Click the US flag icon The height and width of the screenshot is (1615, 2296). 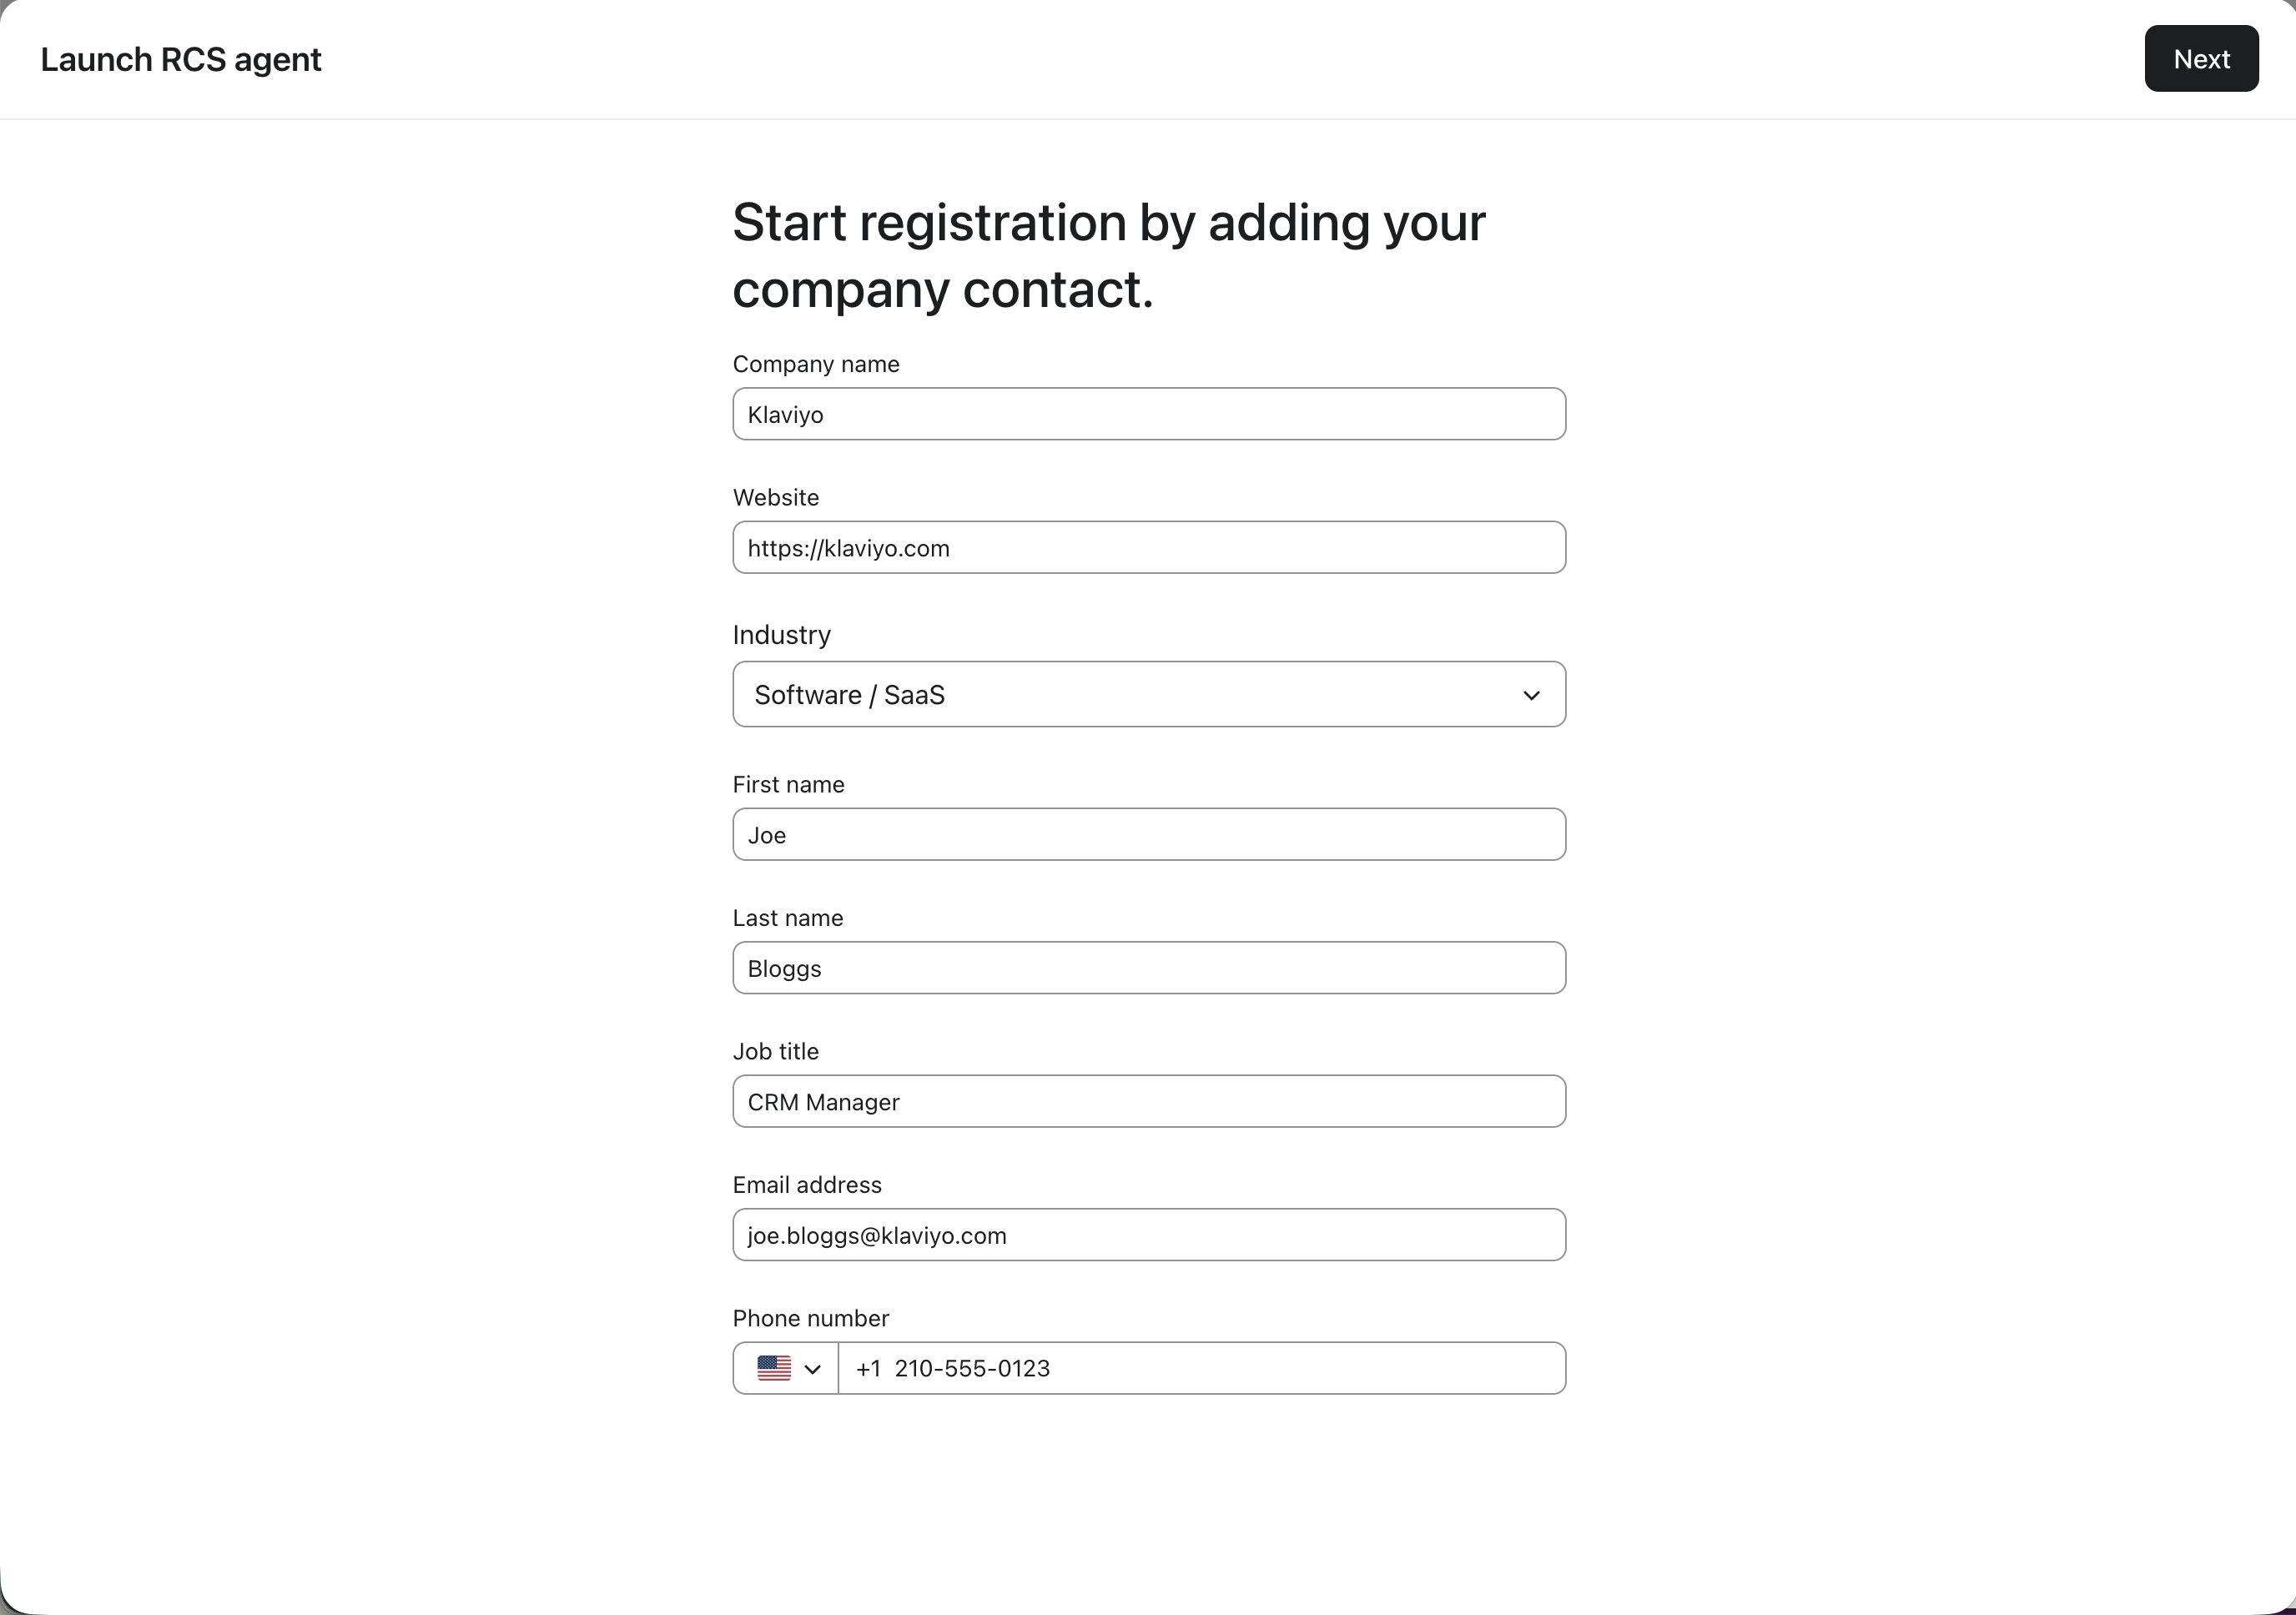coord(774,1367)
